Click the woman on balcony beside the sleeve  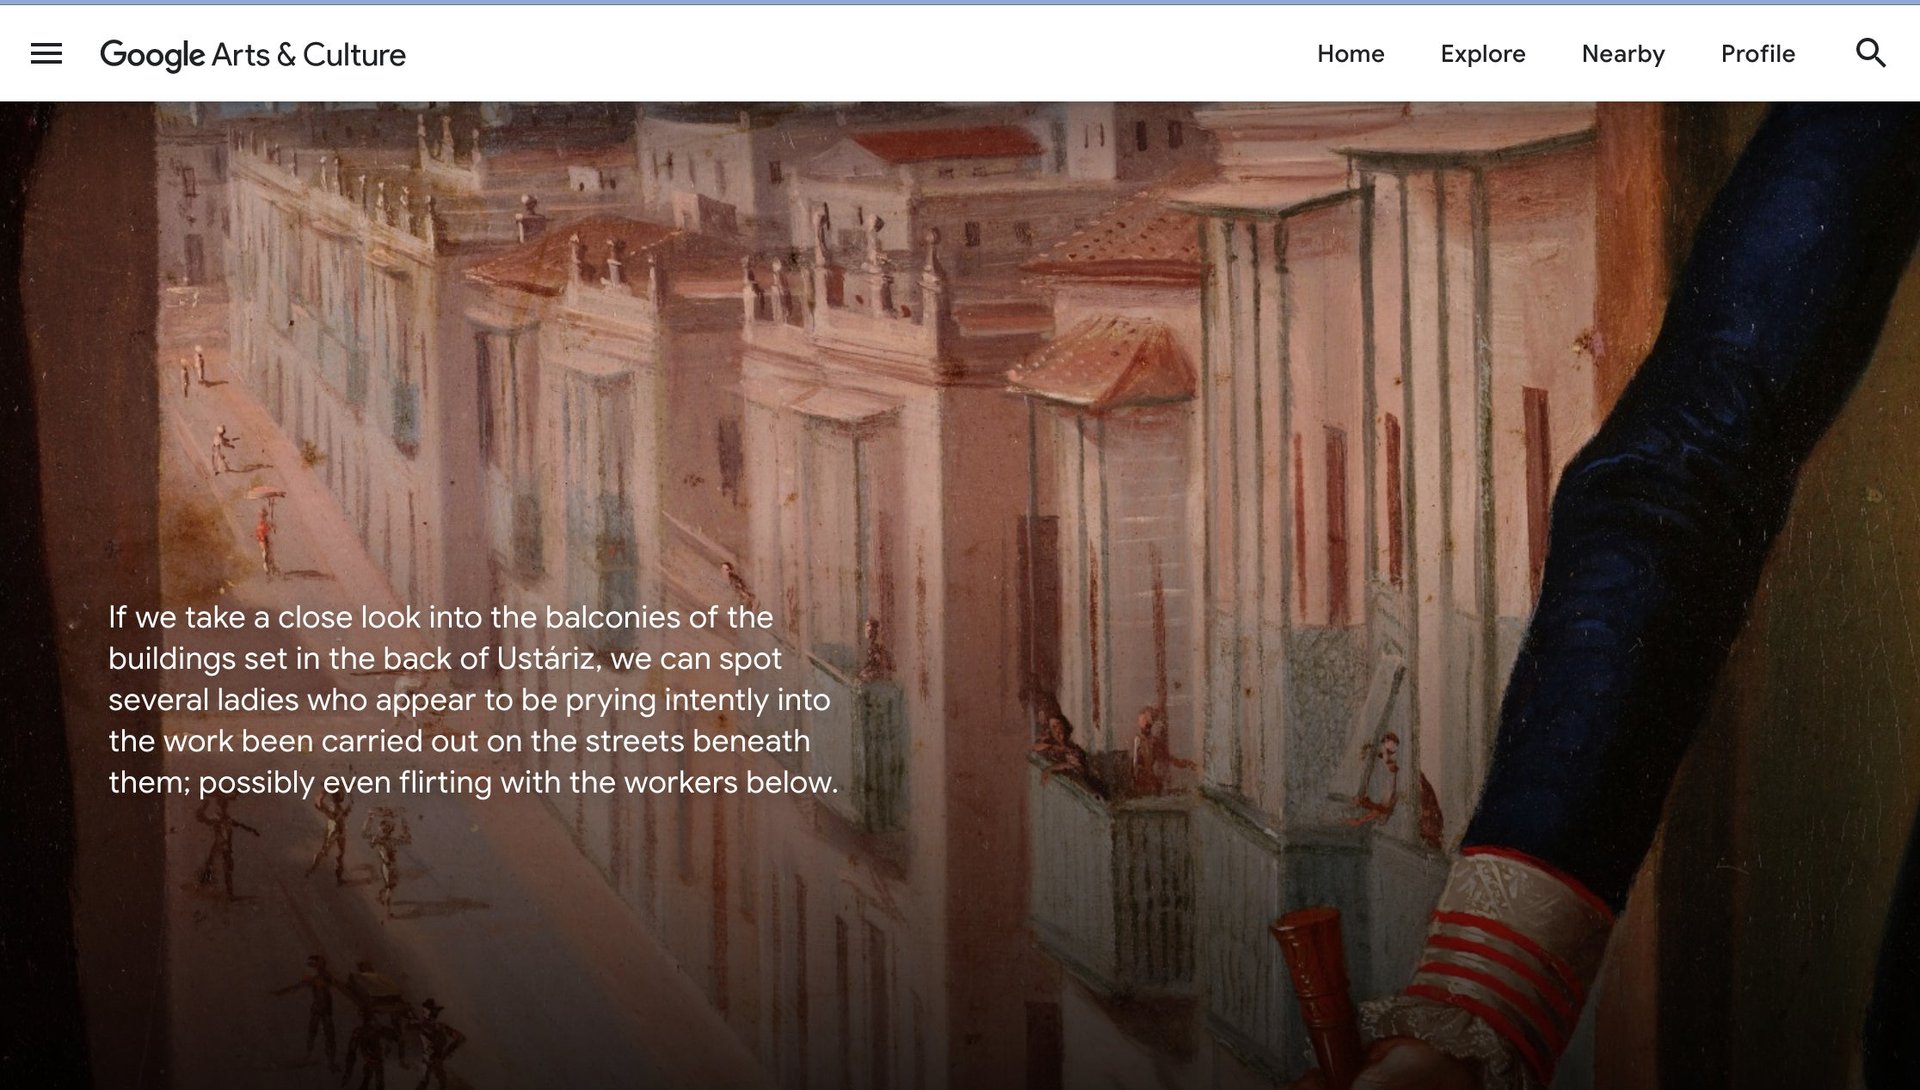[1385, 775]
